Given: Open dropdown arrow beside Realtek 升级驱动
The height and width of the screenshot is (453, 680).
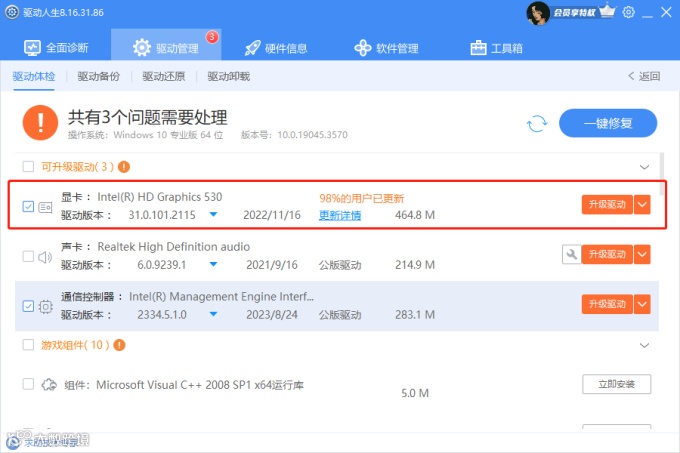Looking at the screenshot, I should (x=642, y=254).
